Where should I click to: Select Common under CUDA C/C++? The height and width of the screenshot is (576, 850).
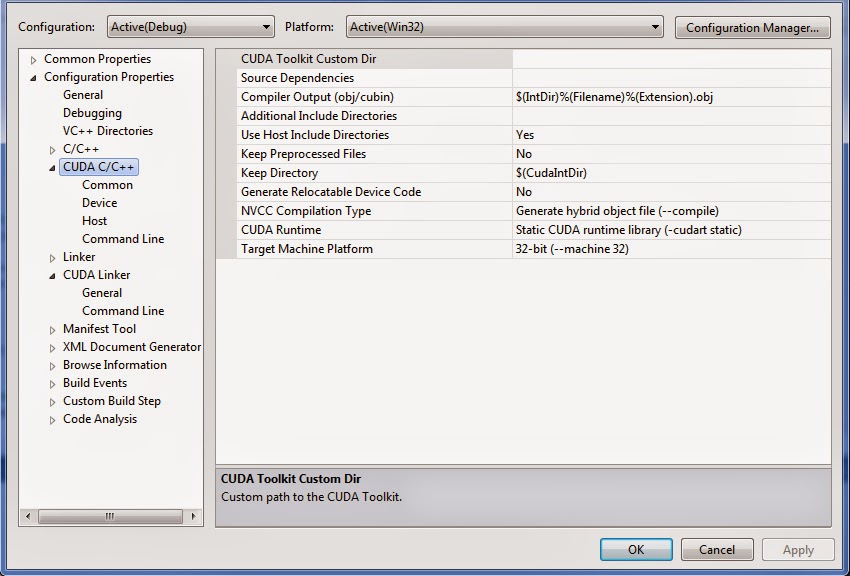point(107,185)
